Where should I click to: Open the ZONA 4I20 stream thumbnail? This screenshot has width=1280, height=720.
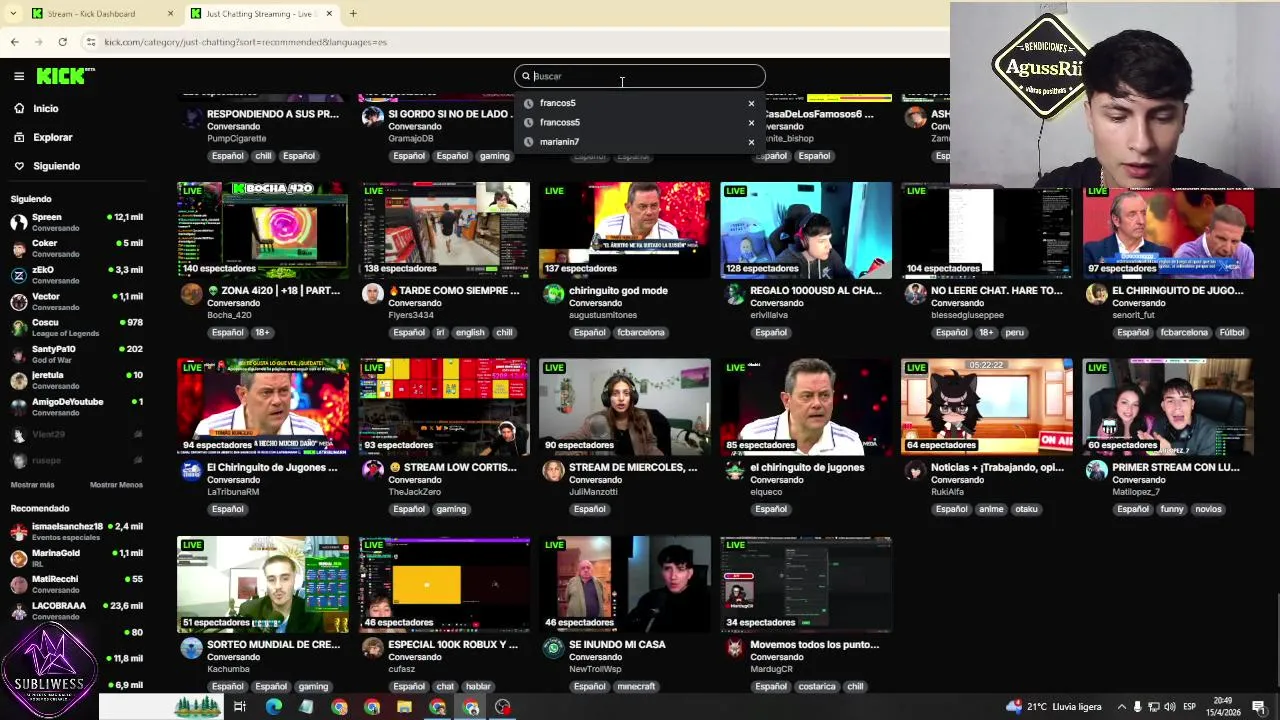(x=263, y=229)
